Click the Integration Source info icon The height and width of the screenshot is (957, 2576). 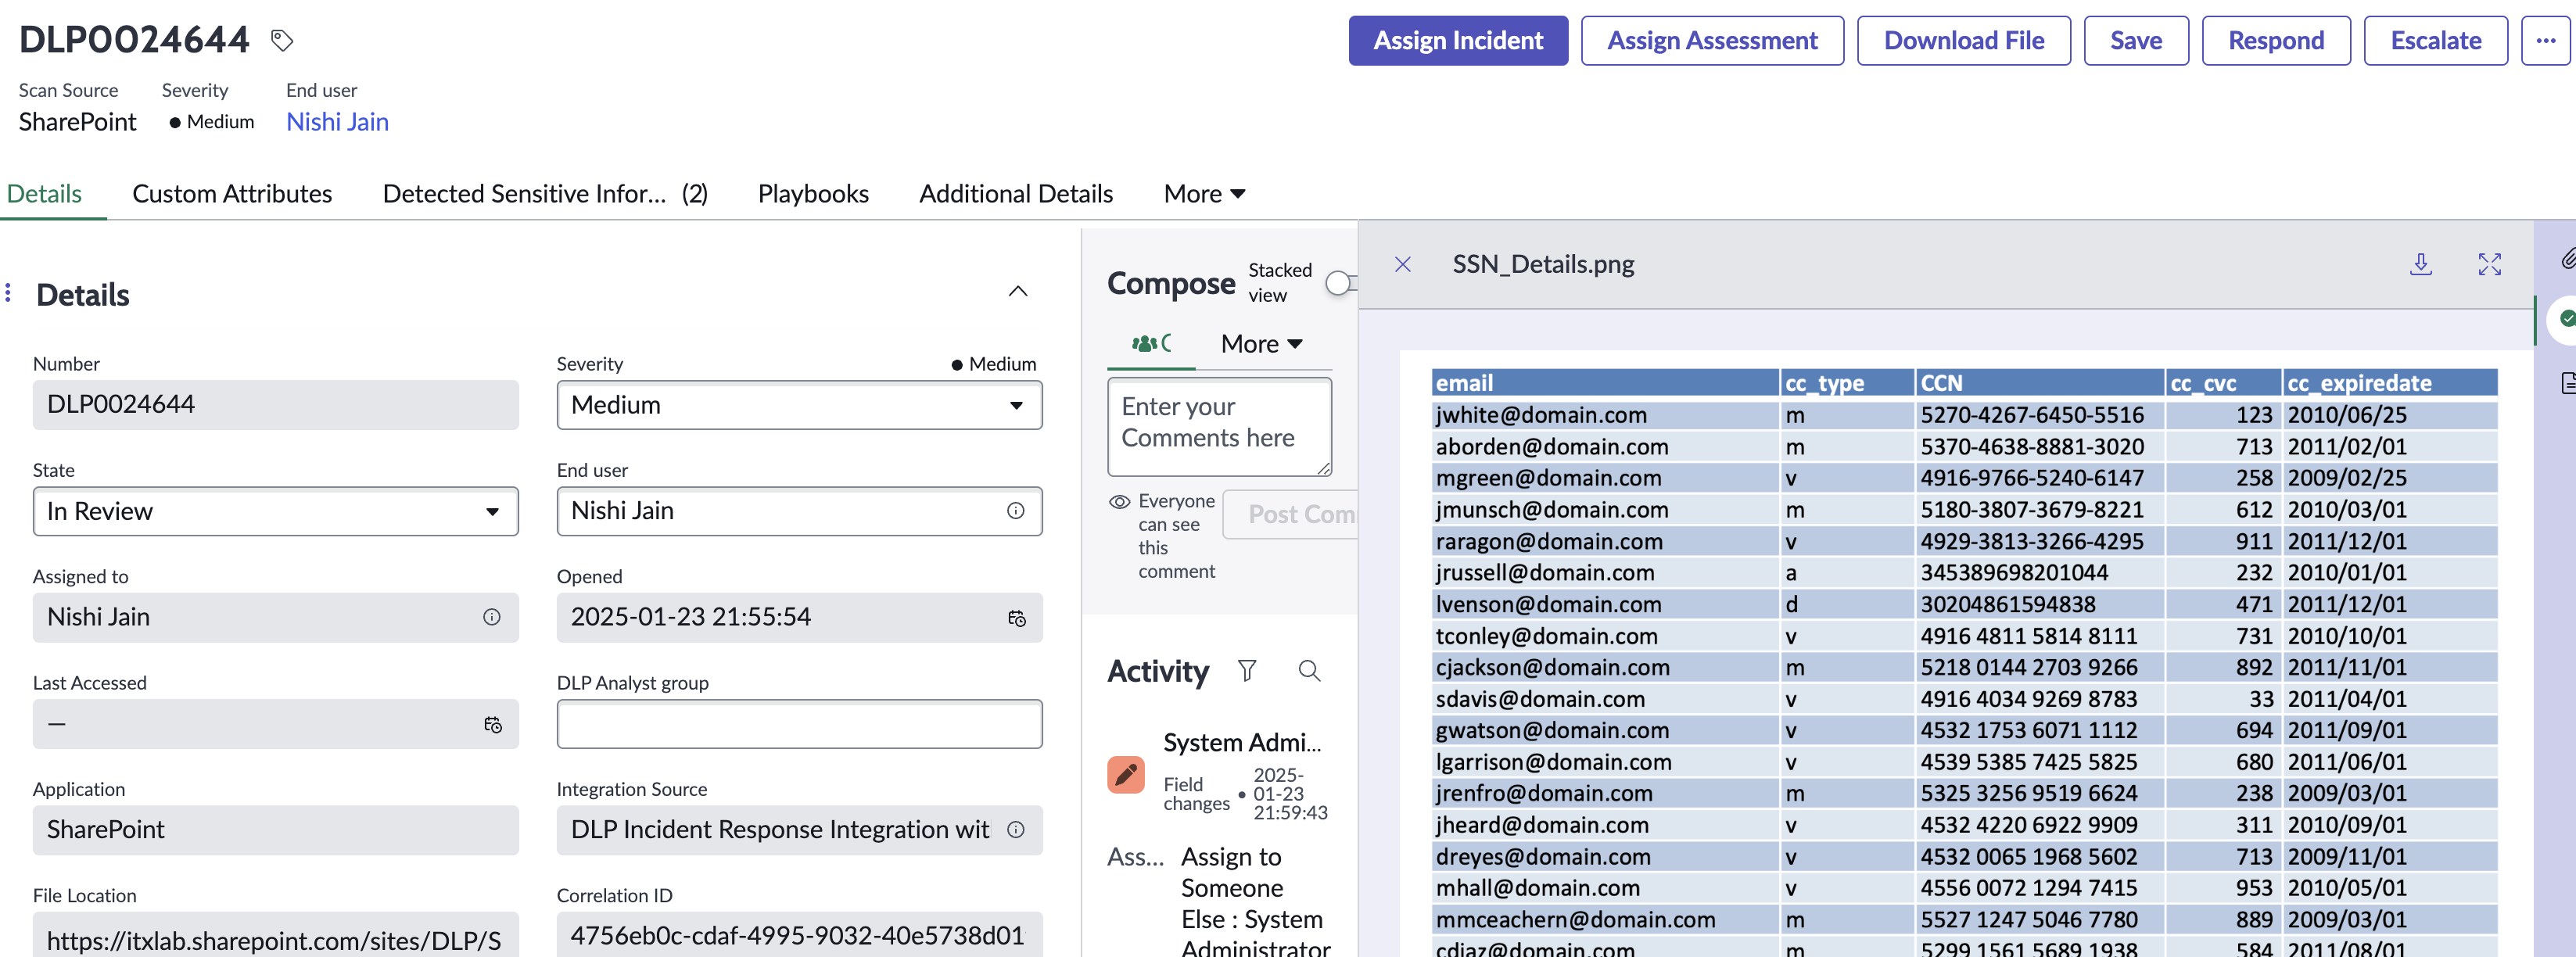[x=1015, y=830]
